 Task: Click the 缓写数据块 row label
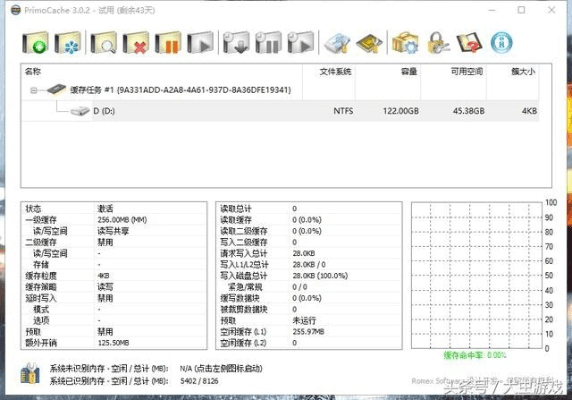tap(240, 298)
